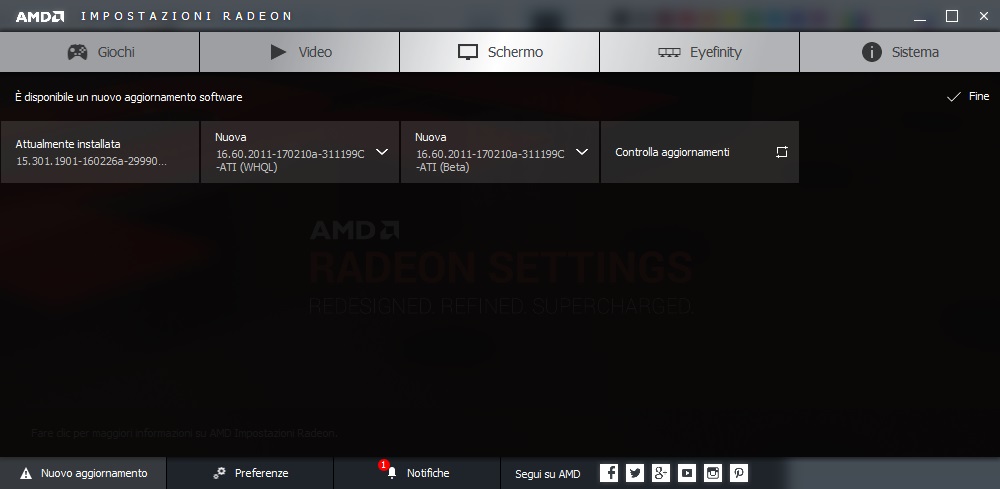Image resolution: width=1000 pixels, height=489 pixels.
Task: Open AMD Pinterest icon
Action: pos(739,473)
